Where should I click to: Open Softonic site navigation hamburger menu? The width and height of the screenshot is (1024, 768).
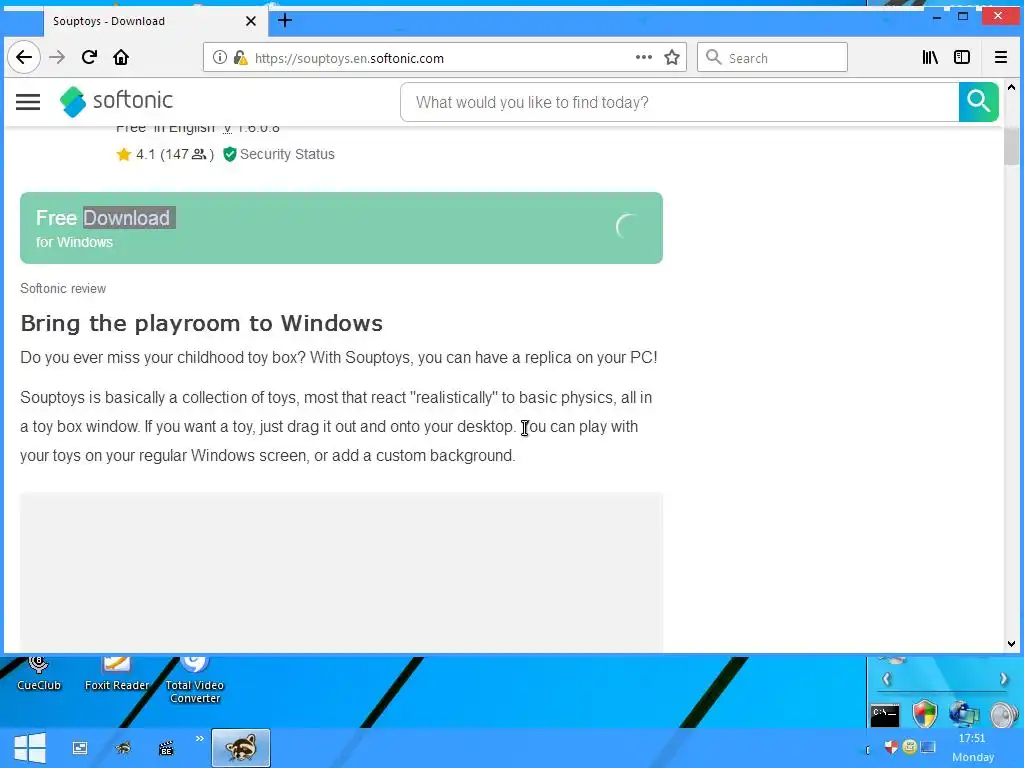(x=28, y=102)
